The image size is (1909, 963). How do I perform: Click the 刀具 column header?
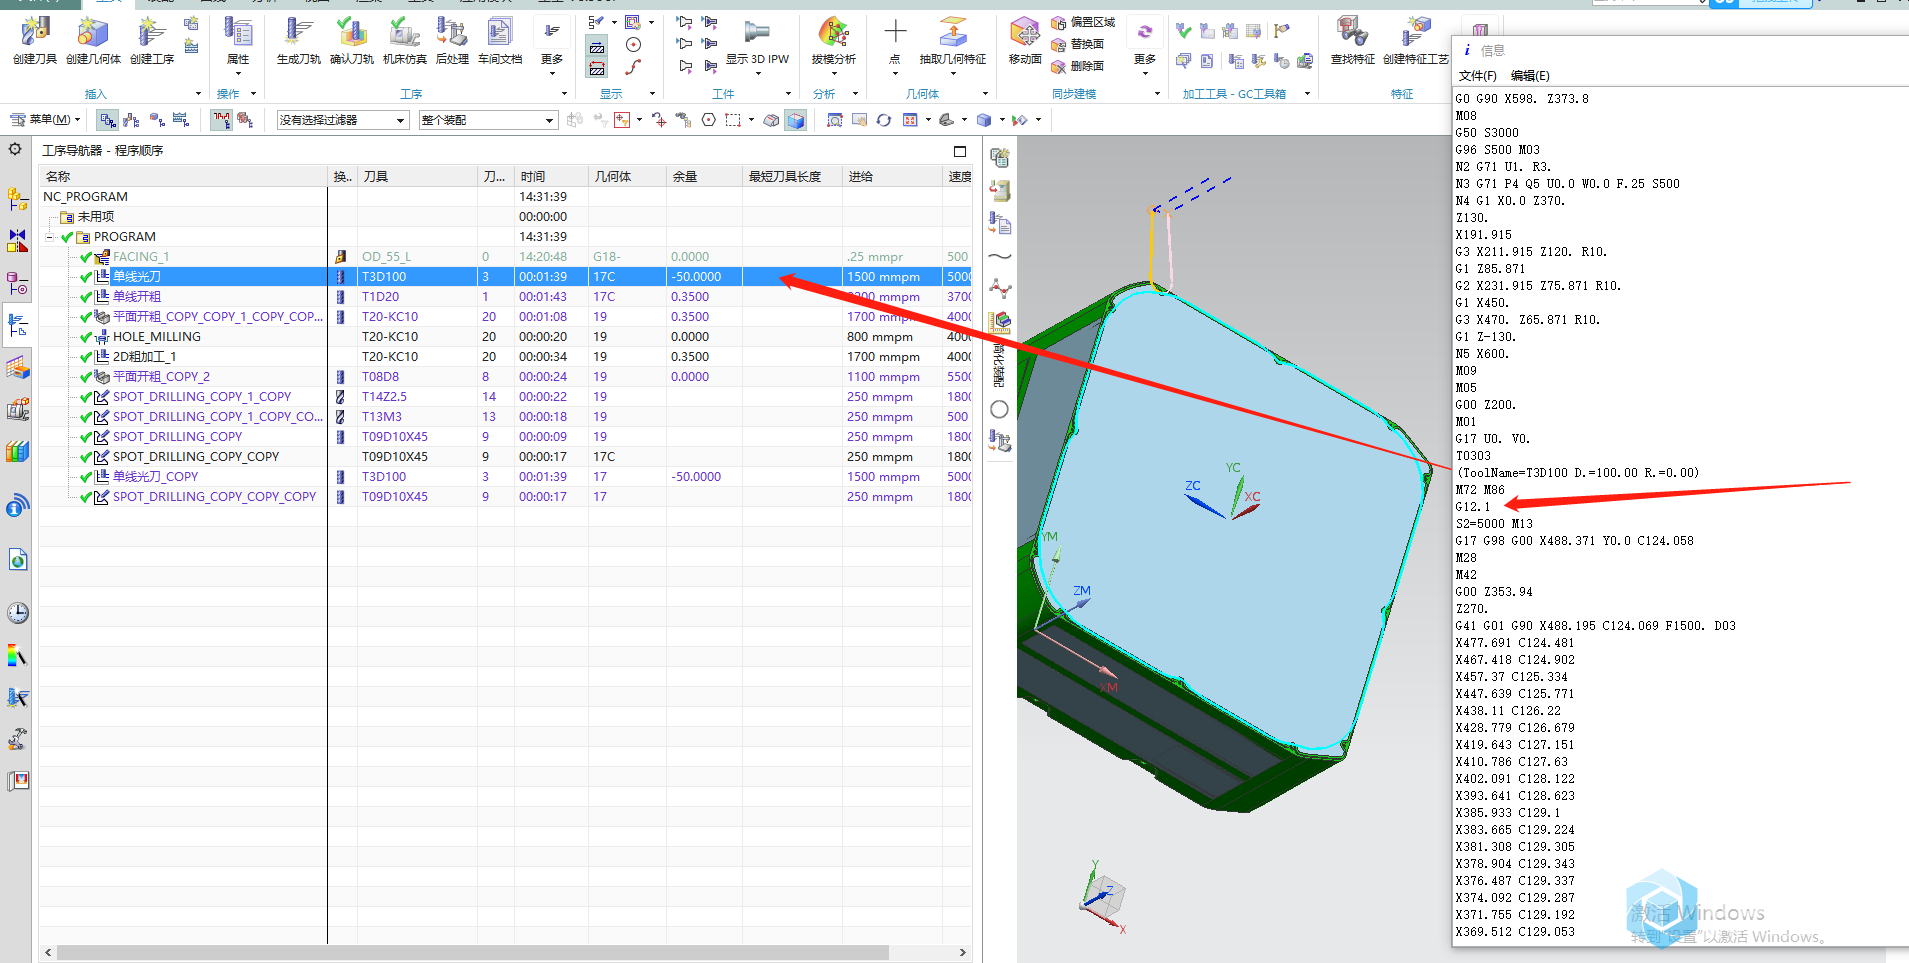(418, 176)
